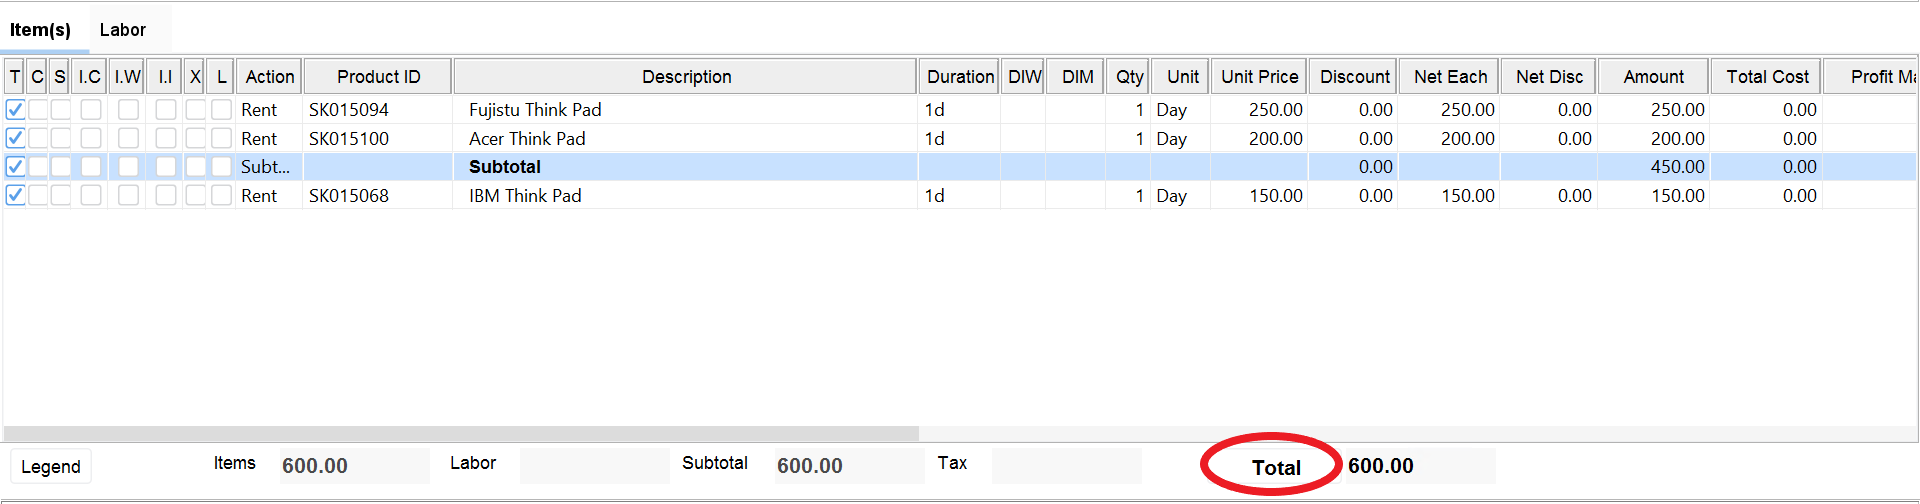
Task: Sort by the Description column header
Action: pyautogui.click(x=686, y=77)
